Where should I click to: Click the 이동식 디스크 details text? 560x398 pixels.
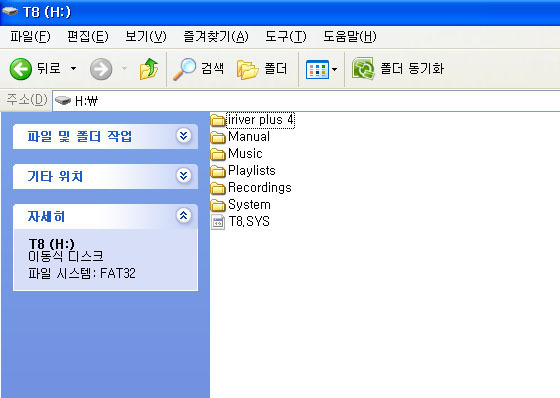[x=66, y=256]
